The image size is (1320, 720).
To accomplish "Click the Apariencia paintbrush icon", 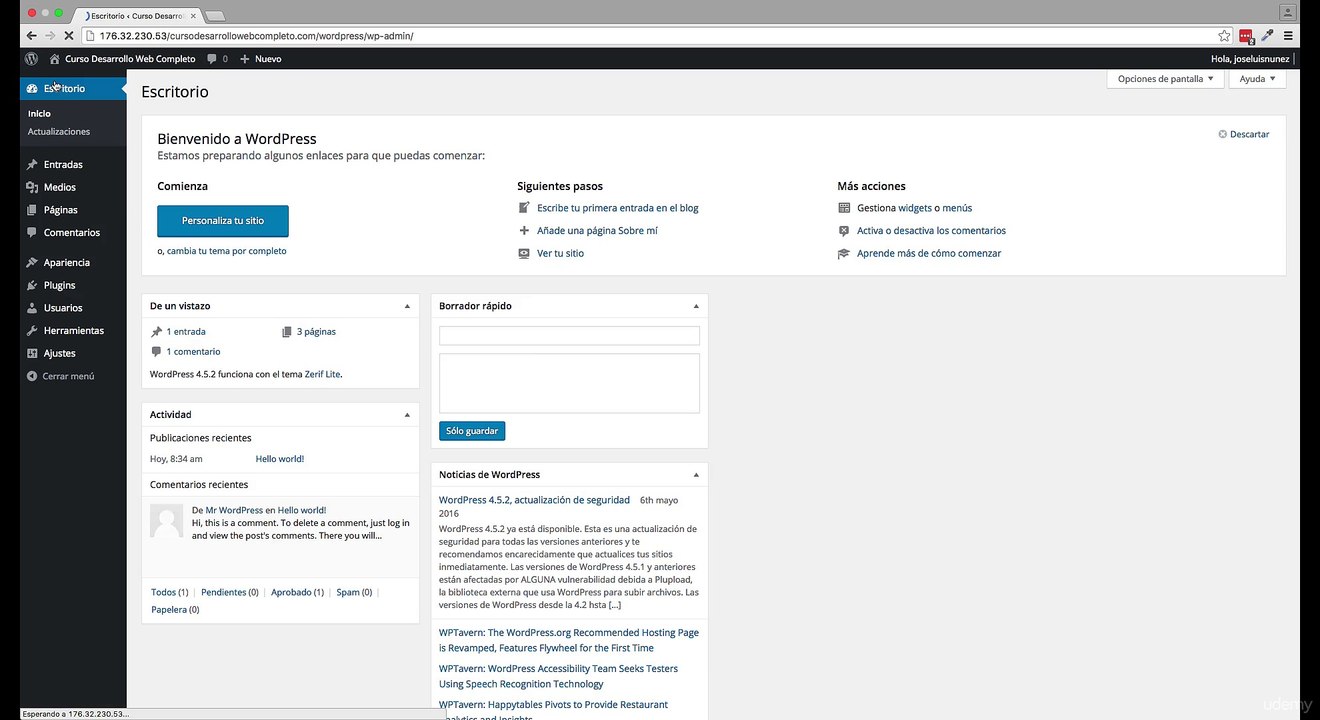I will tap(32, 263).
